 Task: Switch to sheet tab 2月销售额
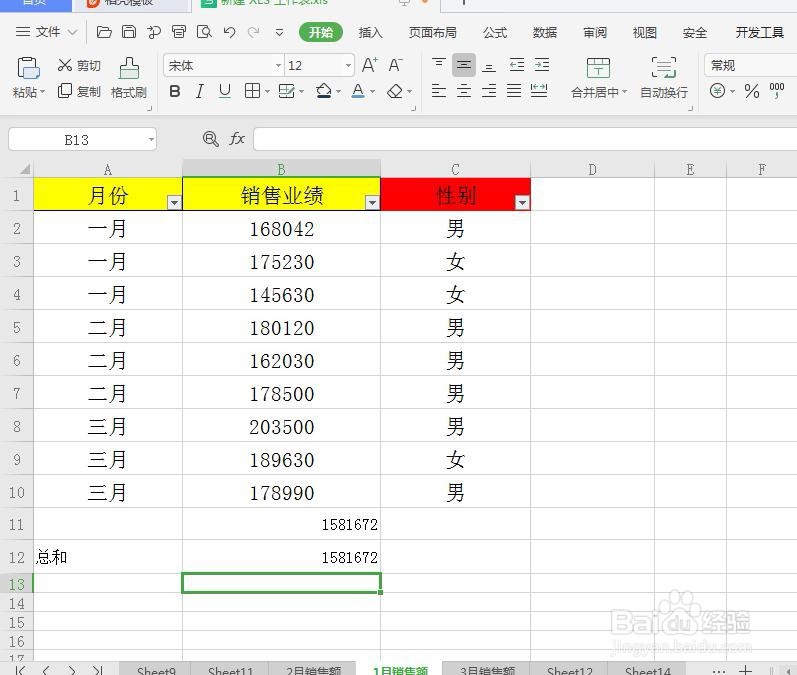click(314, 670)
